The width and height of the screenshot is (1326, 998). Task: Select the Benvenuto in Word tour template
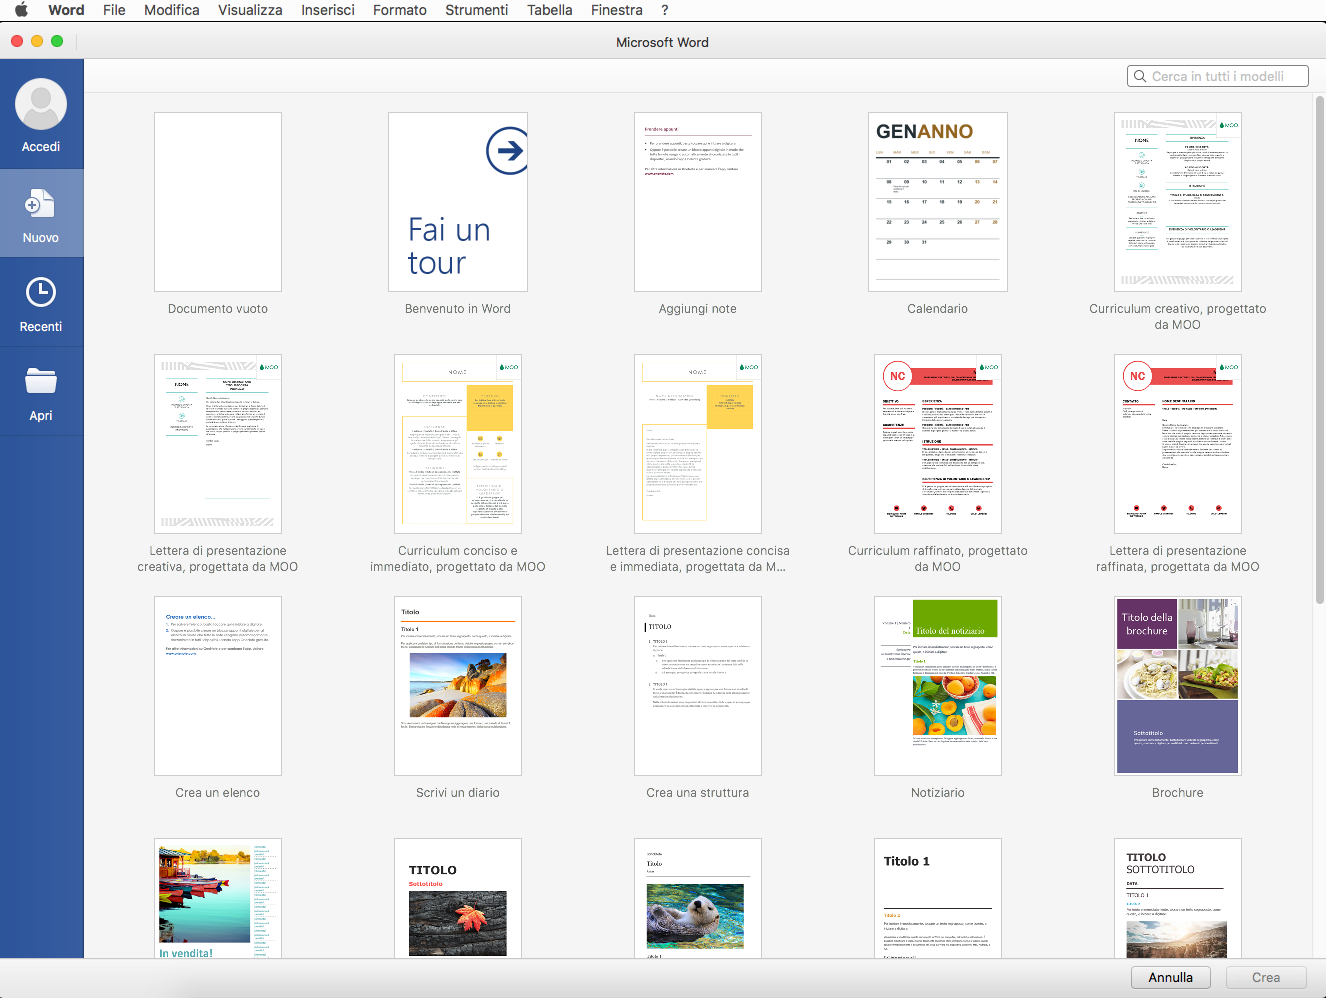click(458, 202)
